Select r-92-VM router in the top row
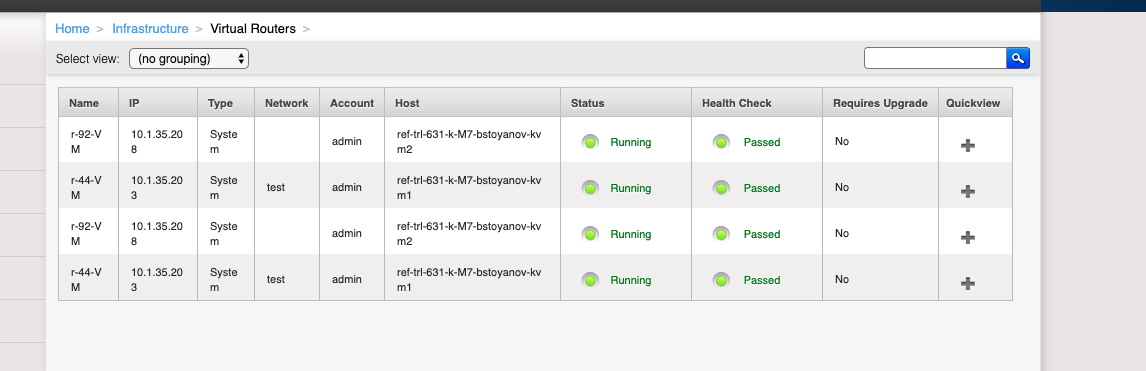The image size is (1146, 371). click(x=86, y=142)
